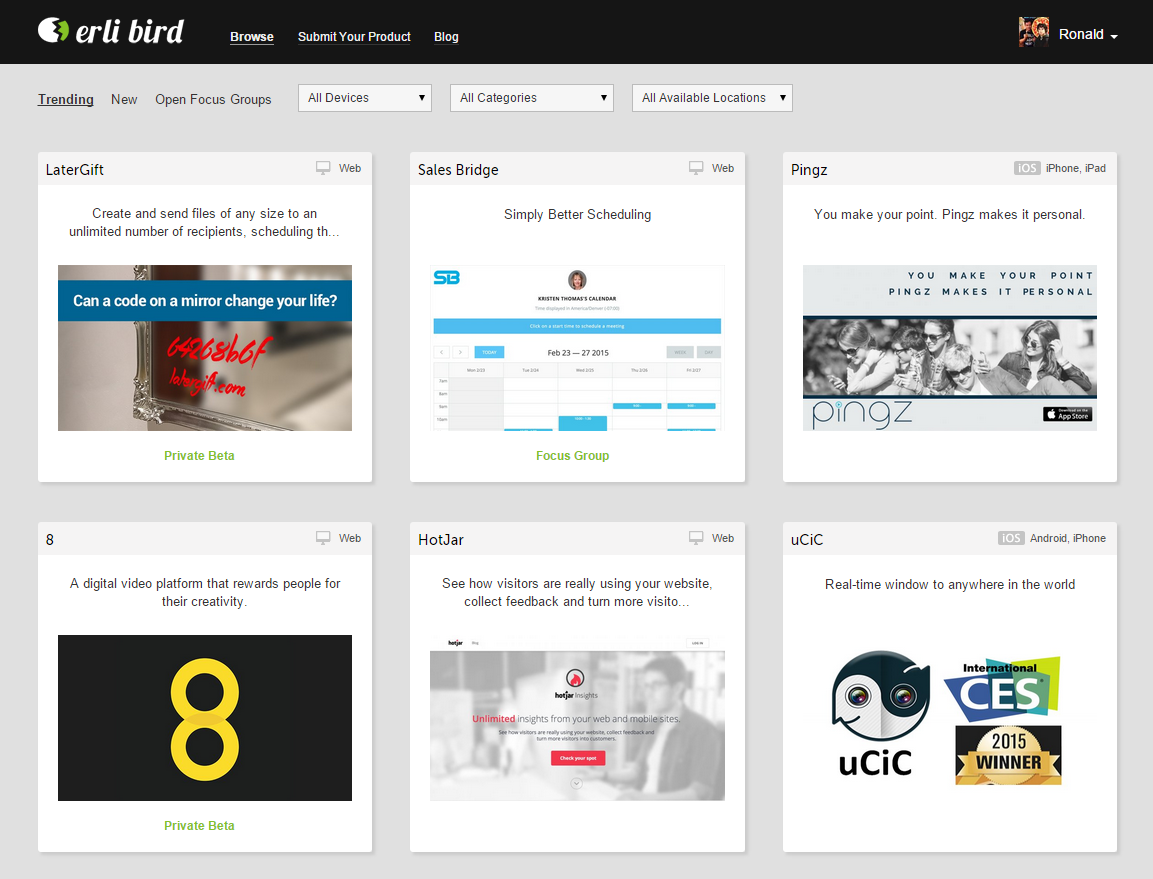Click the Web icon on the Sales Bridge card
The width and height of the screenshot is (1153, 879).
pos(695,167)
